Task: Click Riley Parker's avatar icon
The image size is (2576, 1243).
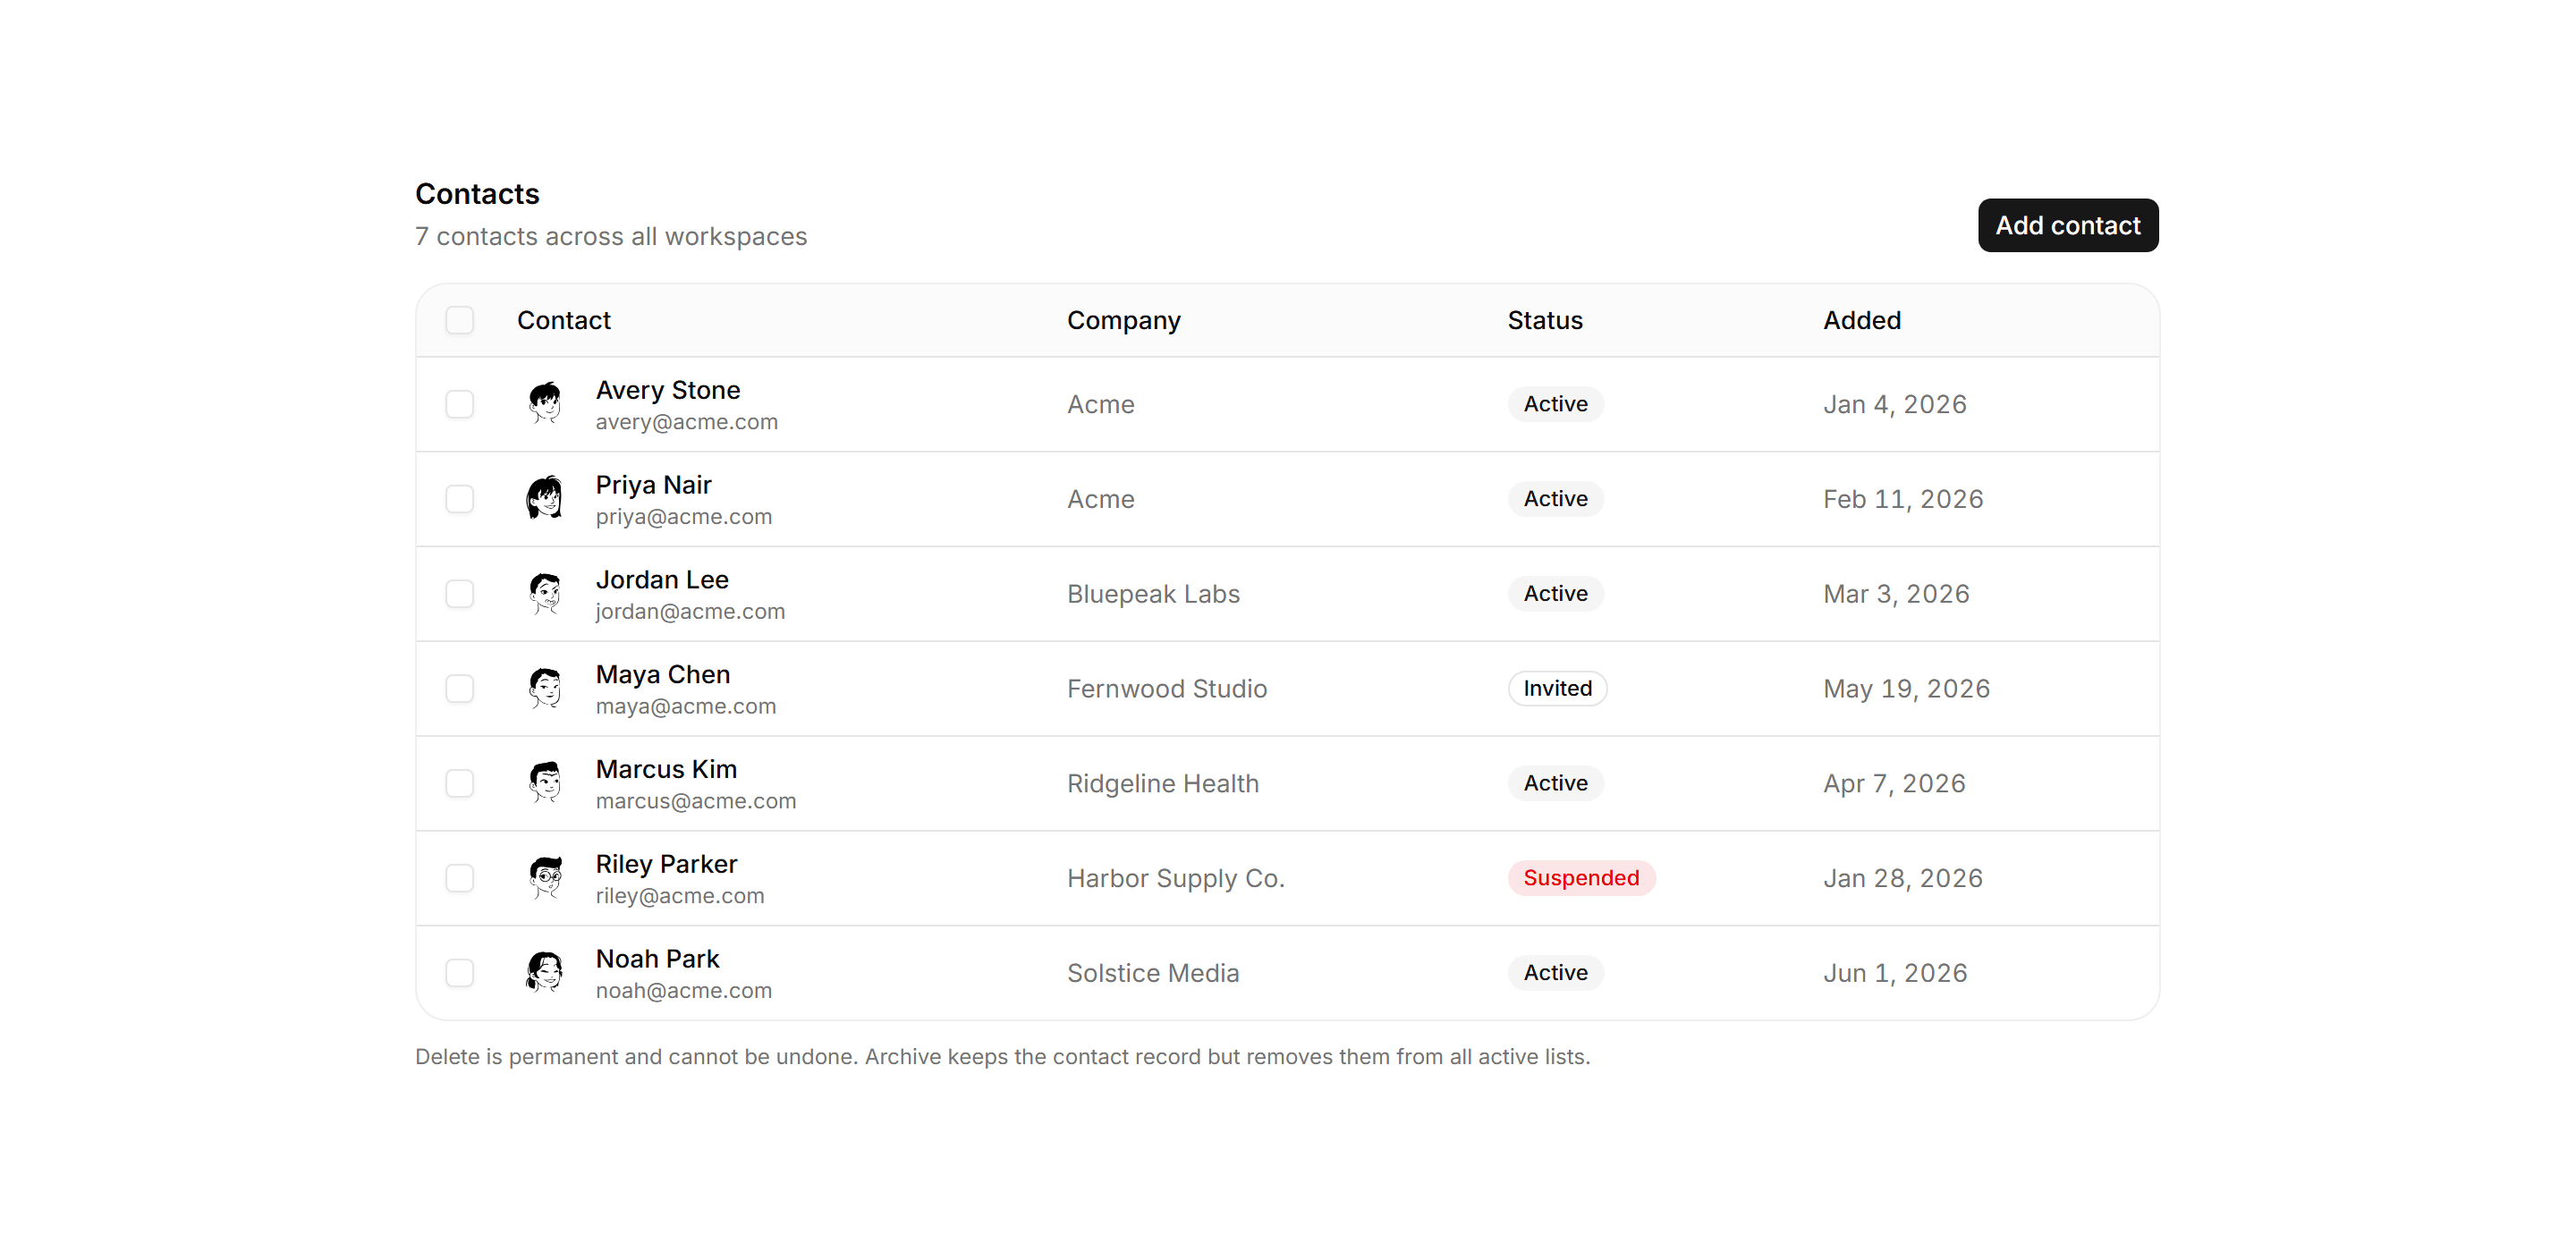Action: pyautogui.click(x=545, y=878)
